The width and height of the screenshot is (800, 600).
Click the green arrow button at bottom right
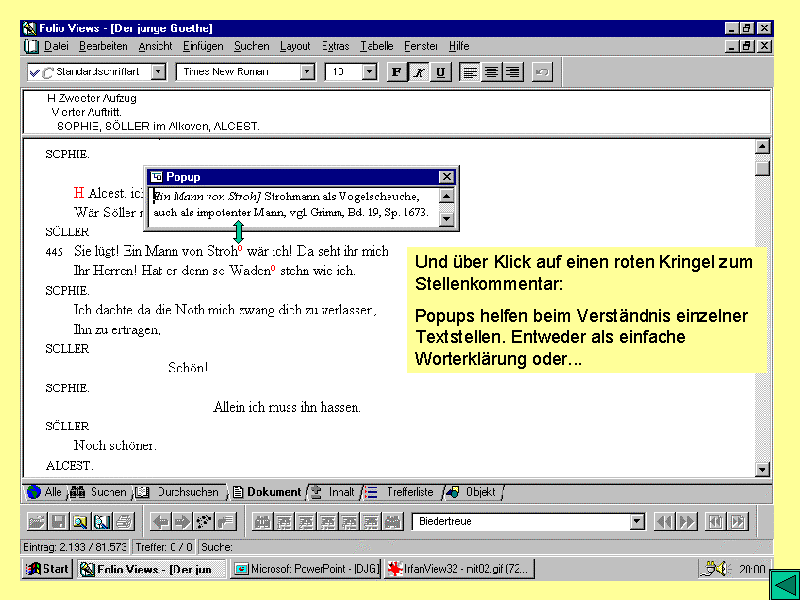[x=780, y=583]
